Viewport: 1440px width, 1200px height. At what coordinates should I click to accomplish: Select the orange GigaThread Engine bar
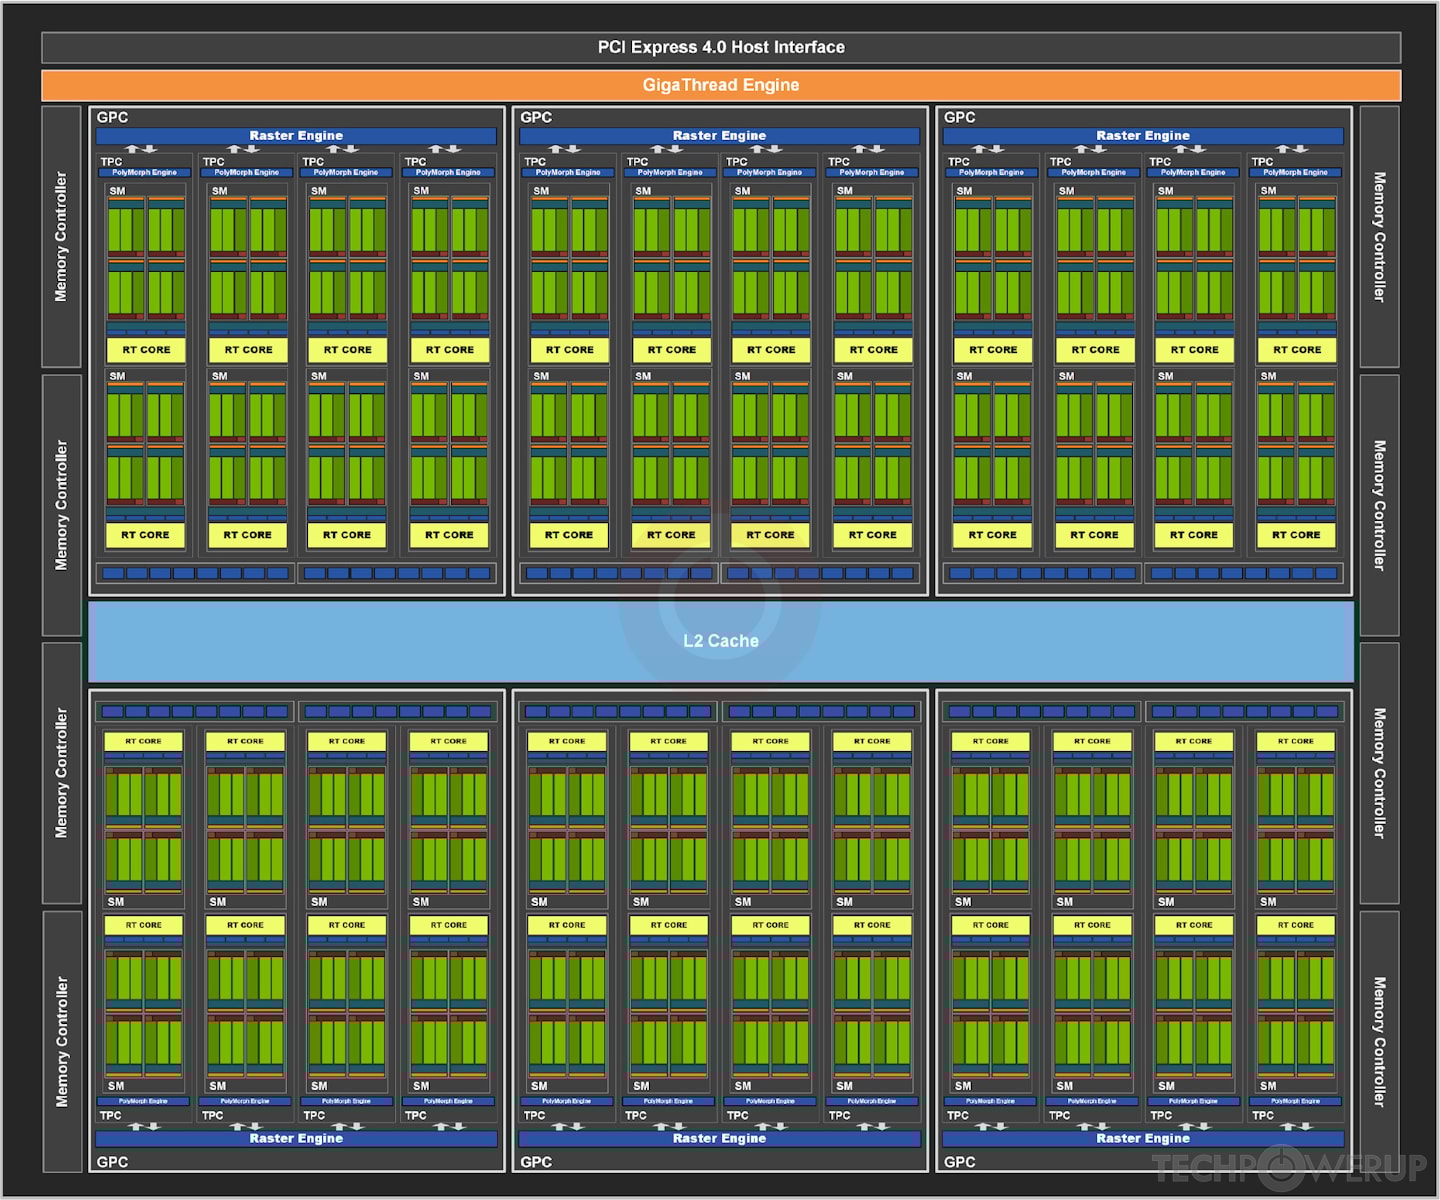721,85
